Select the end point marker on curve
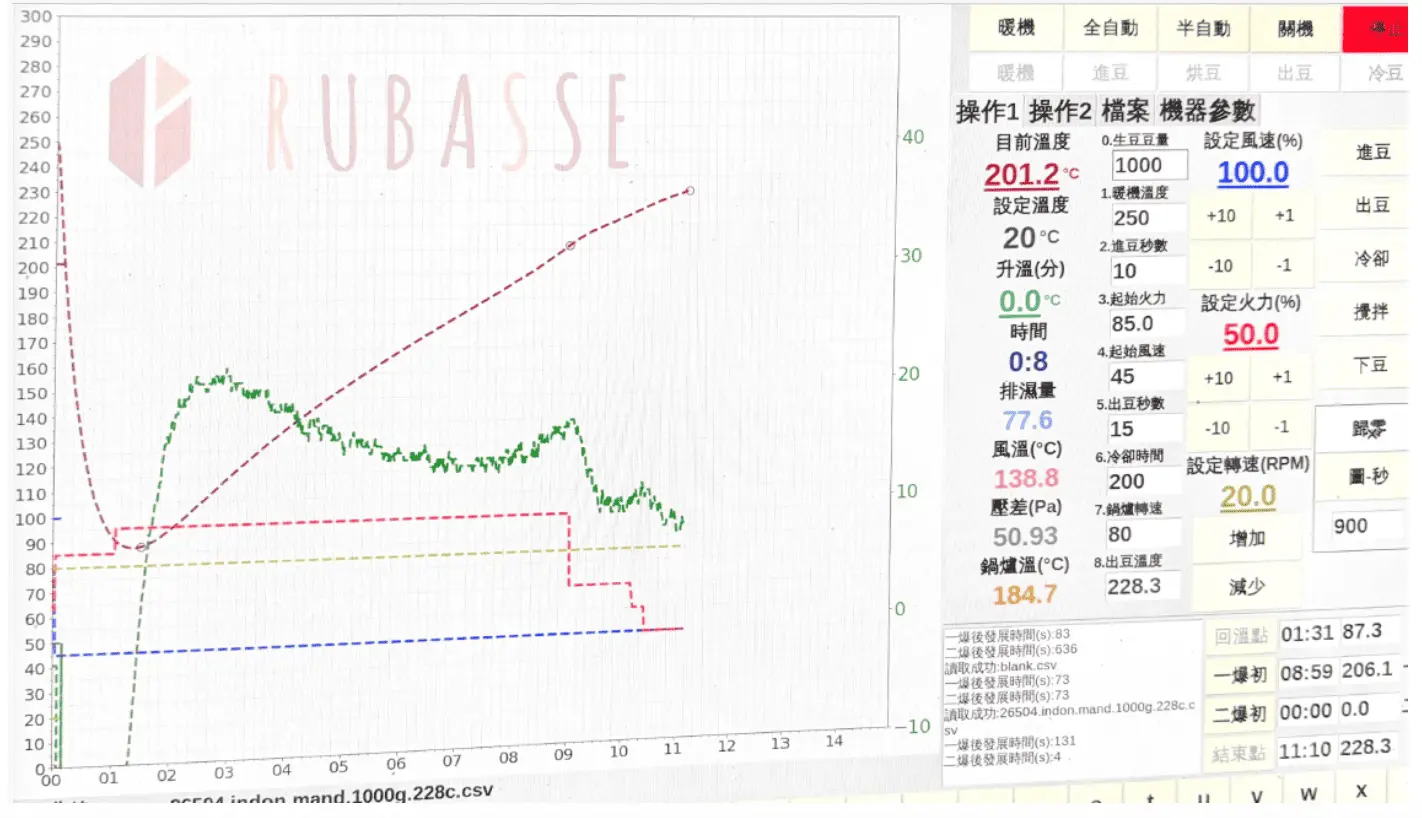This screenshot has height=818, width=1422. (x=689, y=190)
